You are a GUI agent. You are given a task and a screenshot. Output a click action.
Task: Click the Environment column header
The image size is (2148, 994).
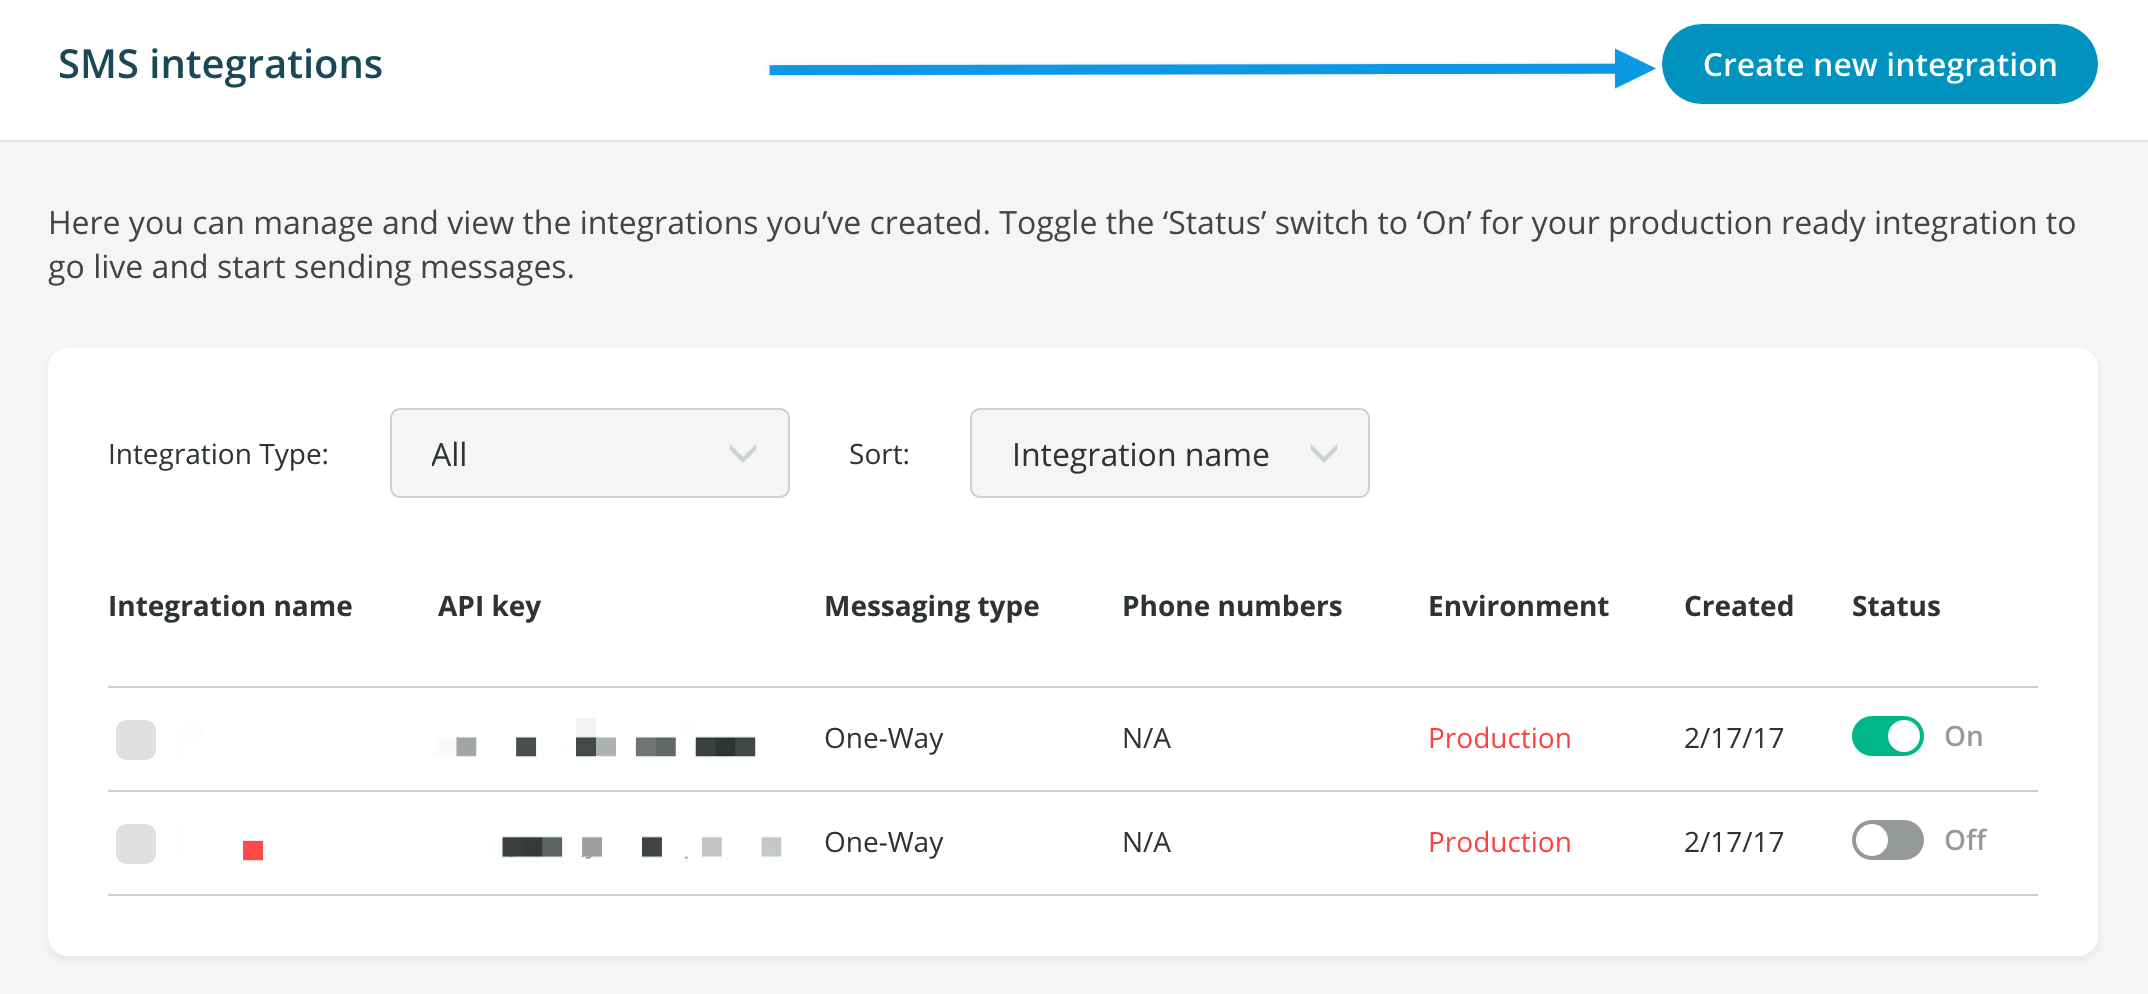click(1518, 606)
